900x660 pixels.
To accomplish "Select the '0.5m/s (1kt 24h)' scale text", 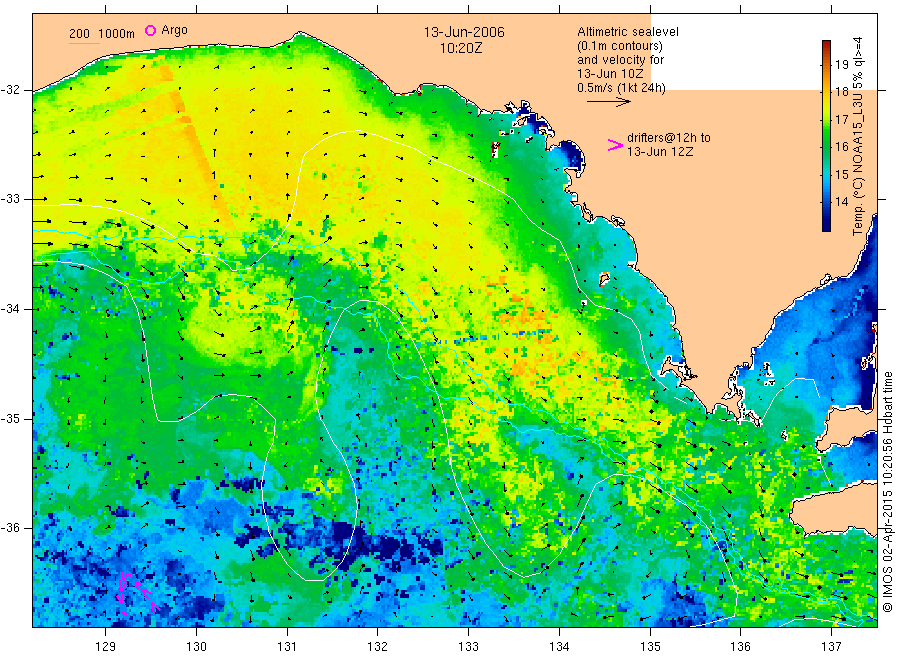I will pos(621,88).
